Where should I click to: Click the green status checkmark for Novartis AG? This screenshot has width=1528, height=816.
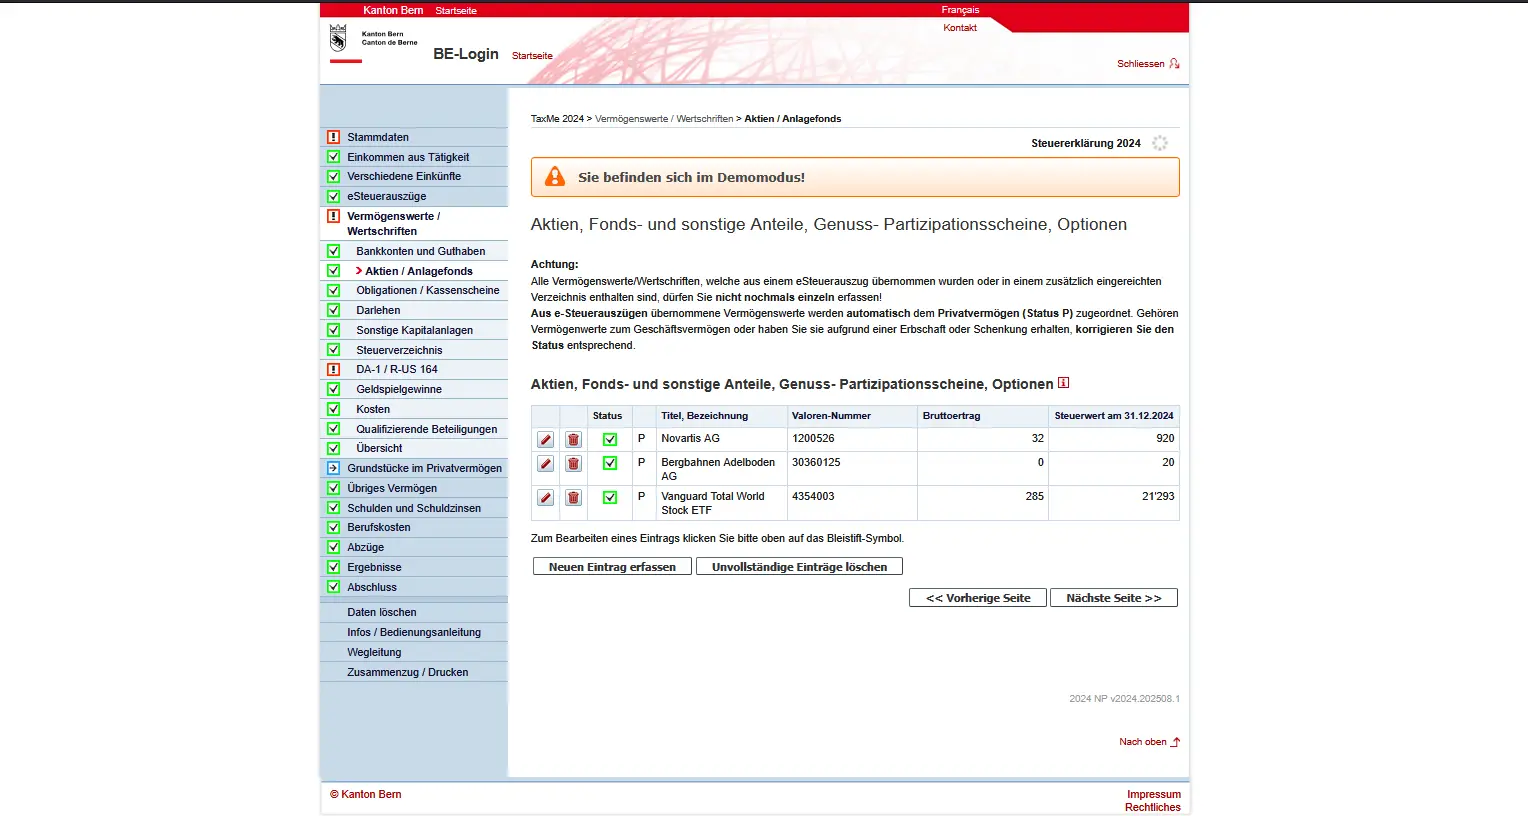pos(610,440)
